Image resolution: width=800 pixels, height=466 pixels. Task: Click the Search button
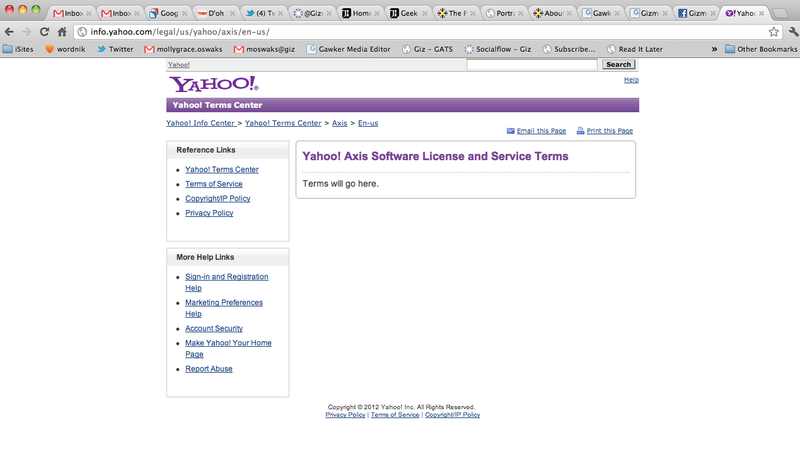(618, 64)
